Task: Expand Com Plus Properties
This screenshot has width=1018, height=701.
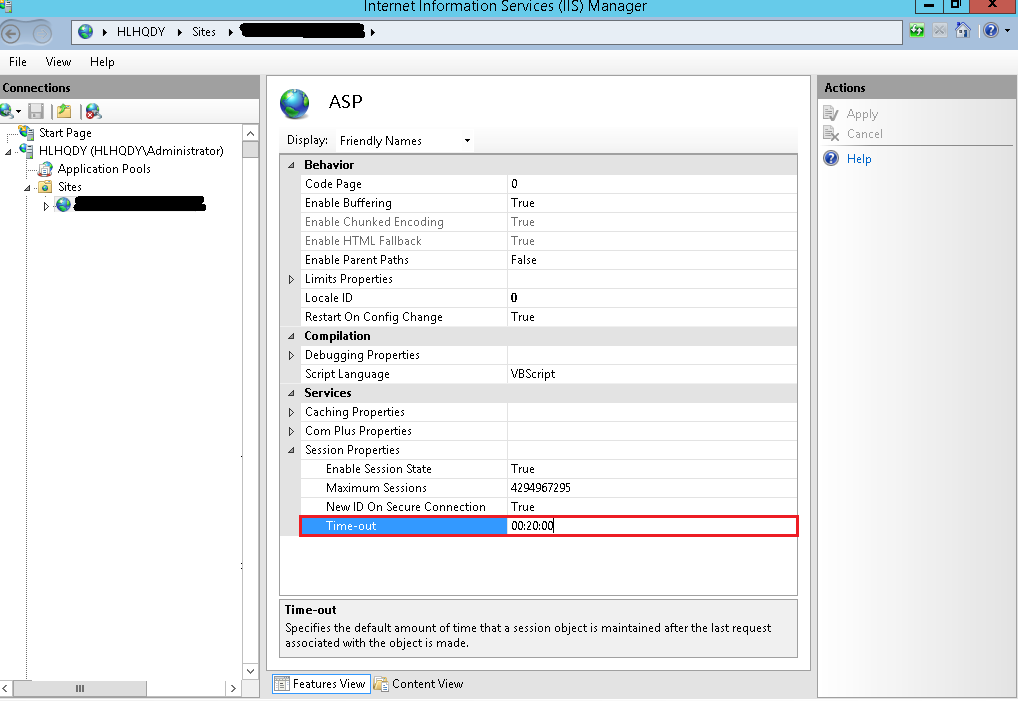Action: (292, 431)
